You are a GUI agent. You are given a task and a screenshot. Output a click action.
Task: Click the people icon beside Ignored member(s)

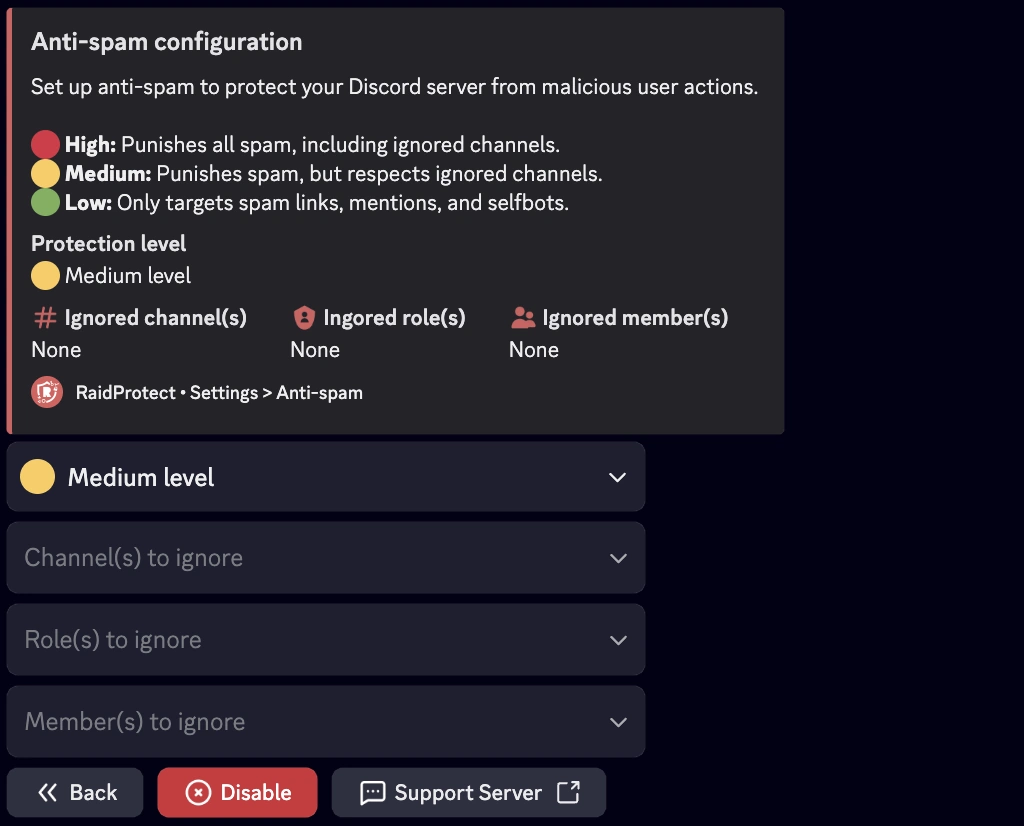coord(523,318)
